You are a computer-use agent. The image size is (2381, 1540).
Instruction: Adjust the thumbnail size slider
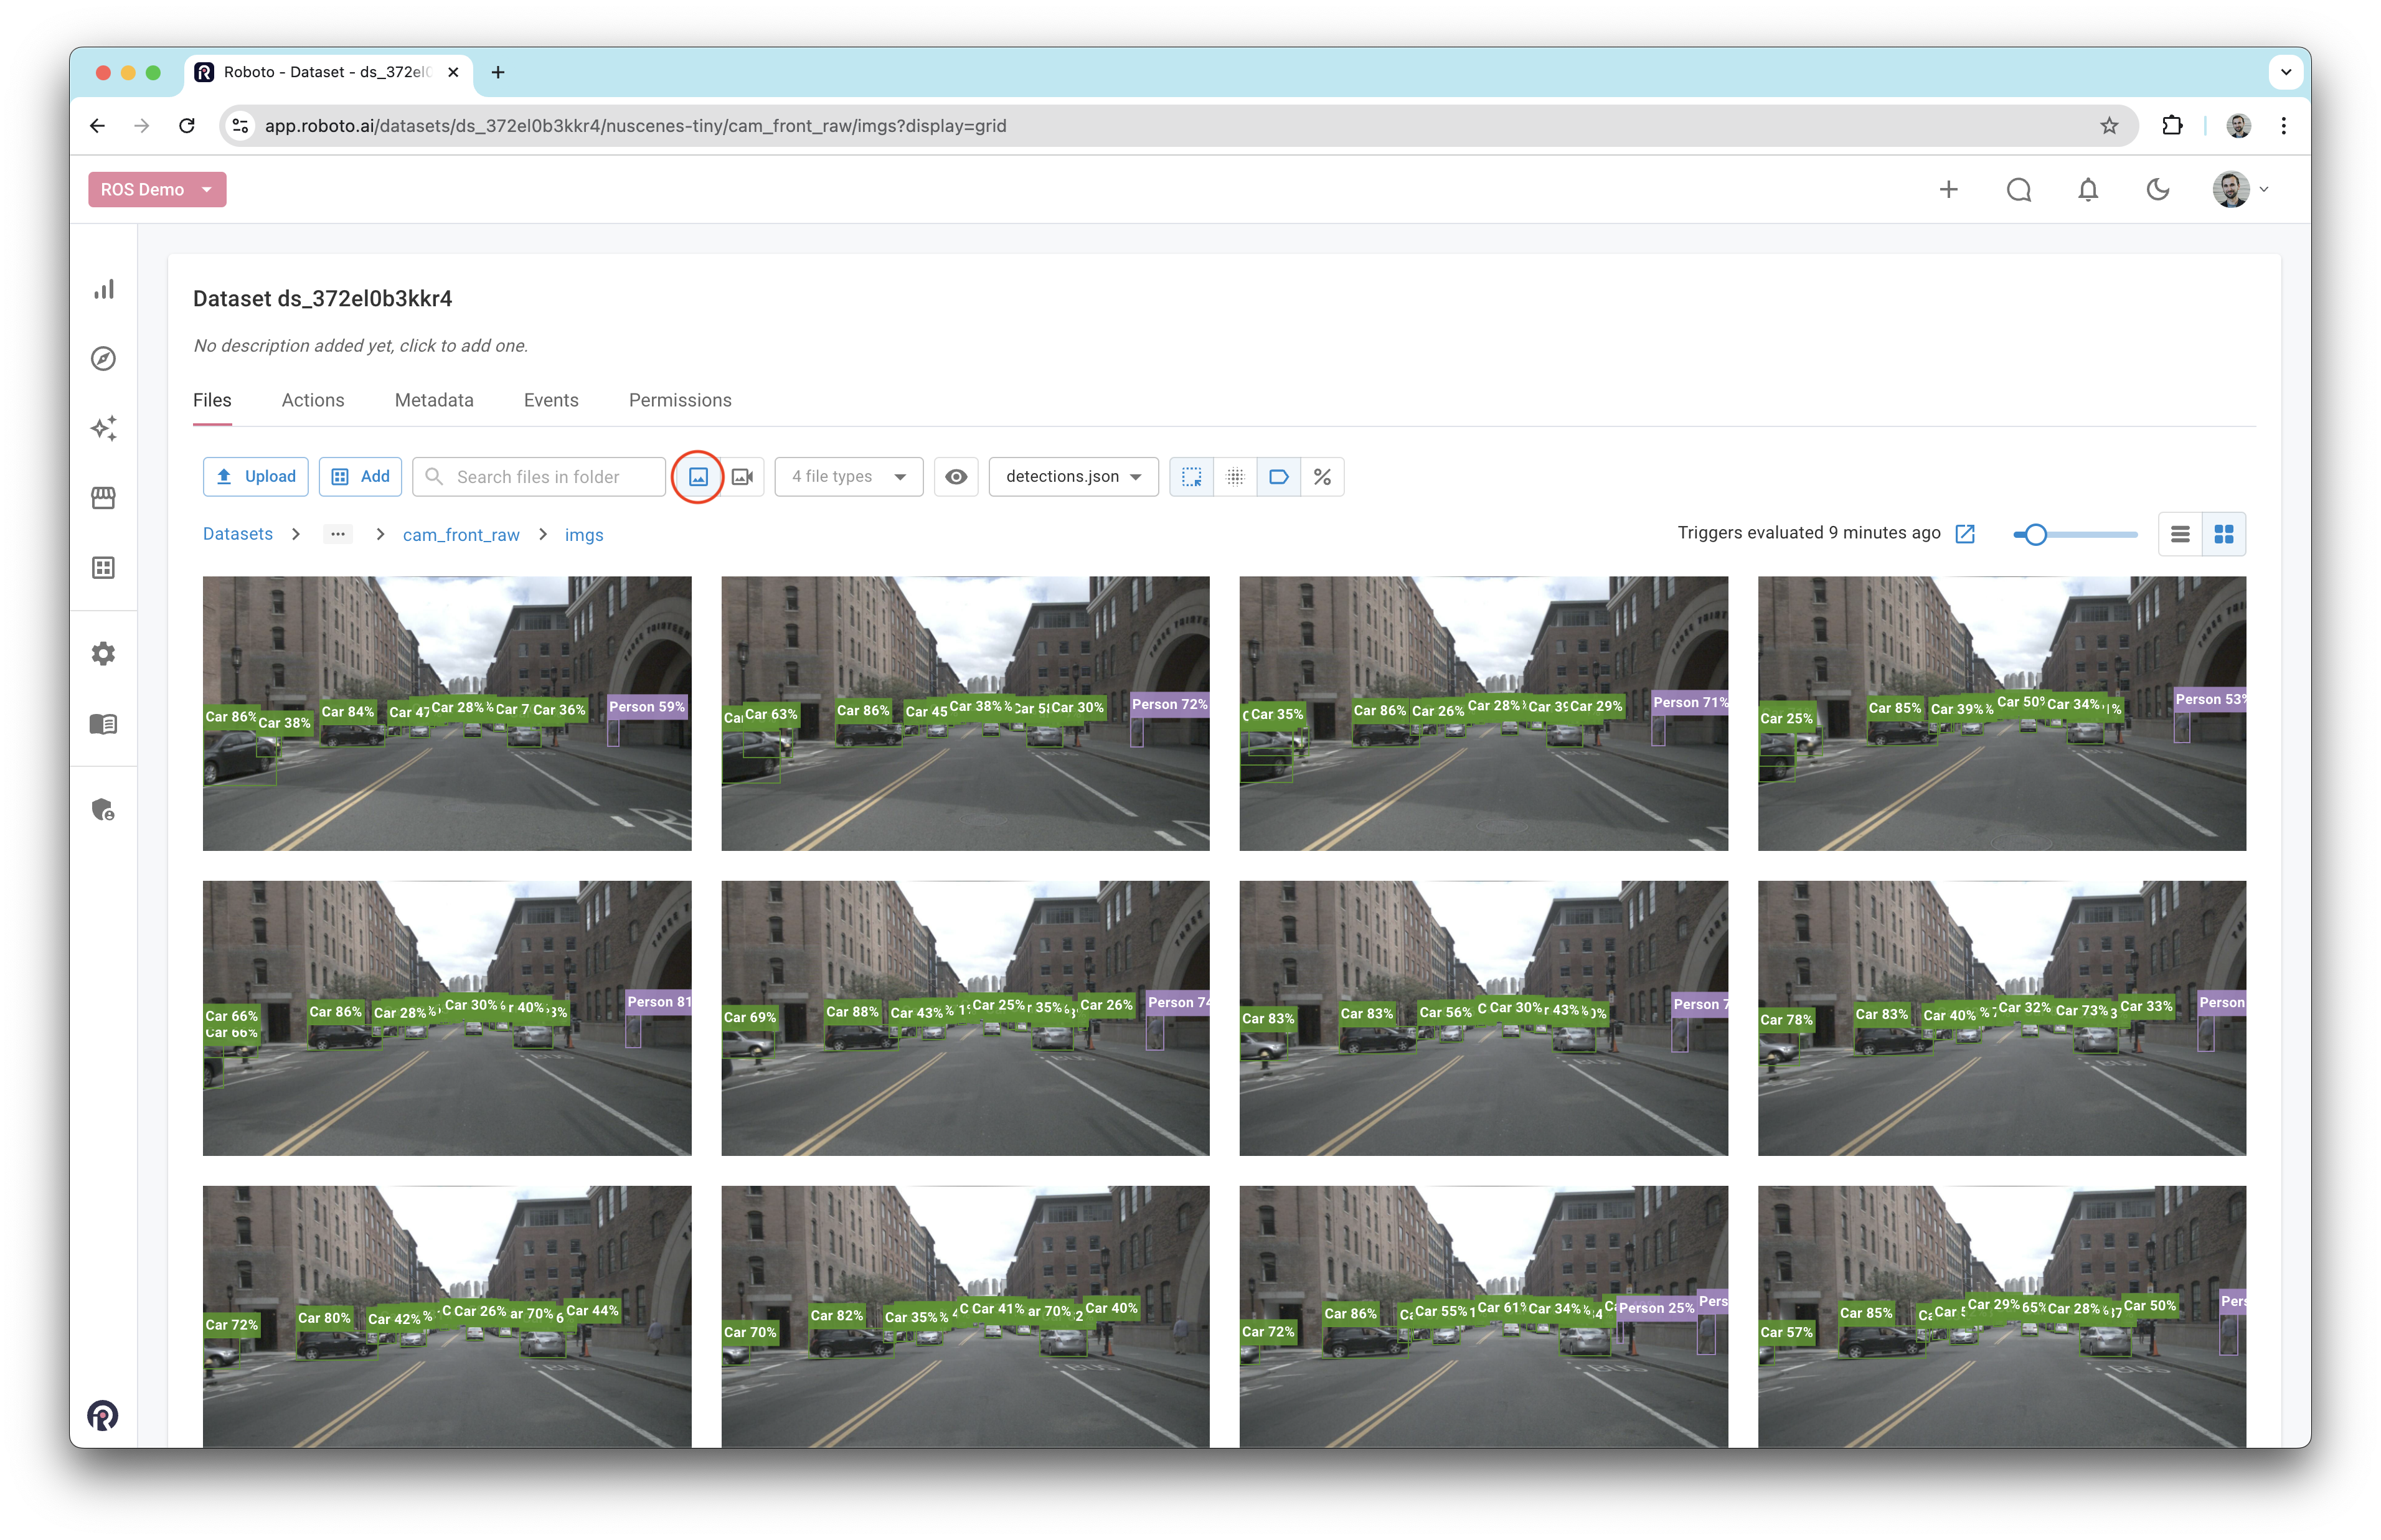click(x=2035, y=534)
